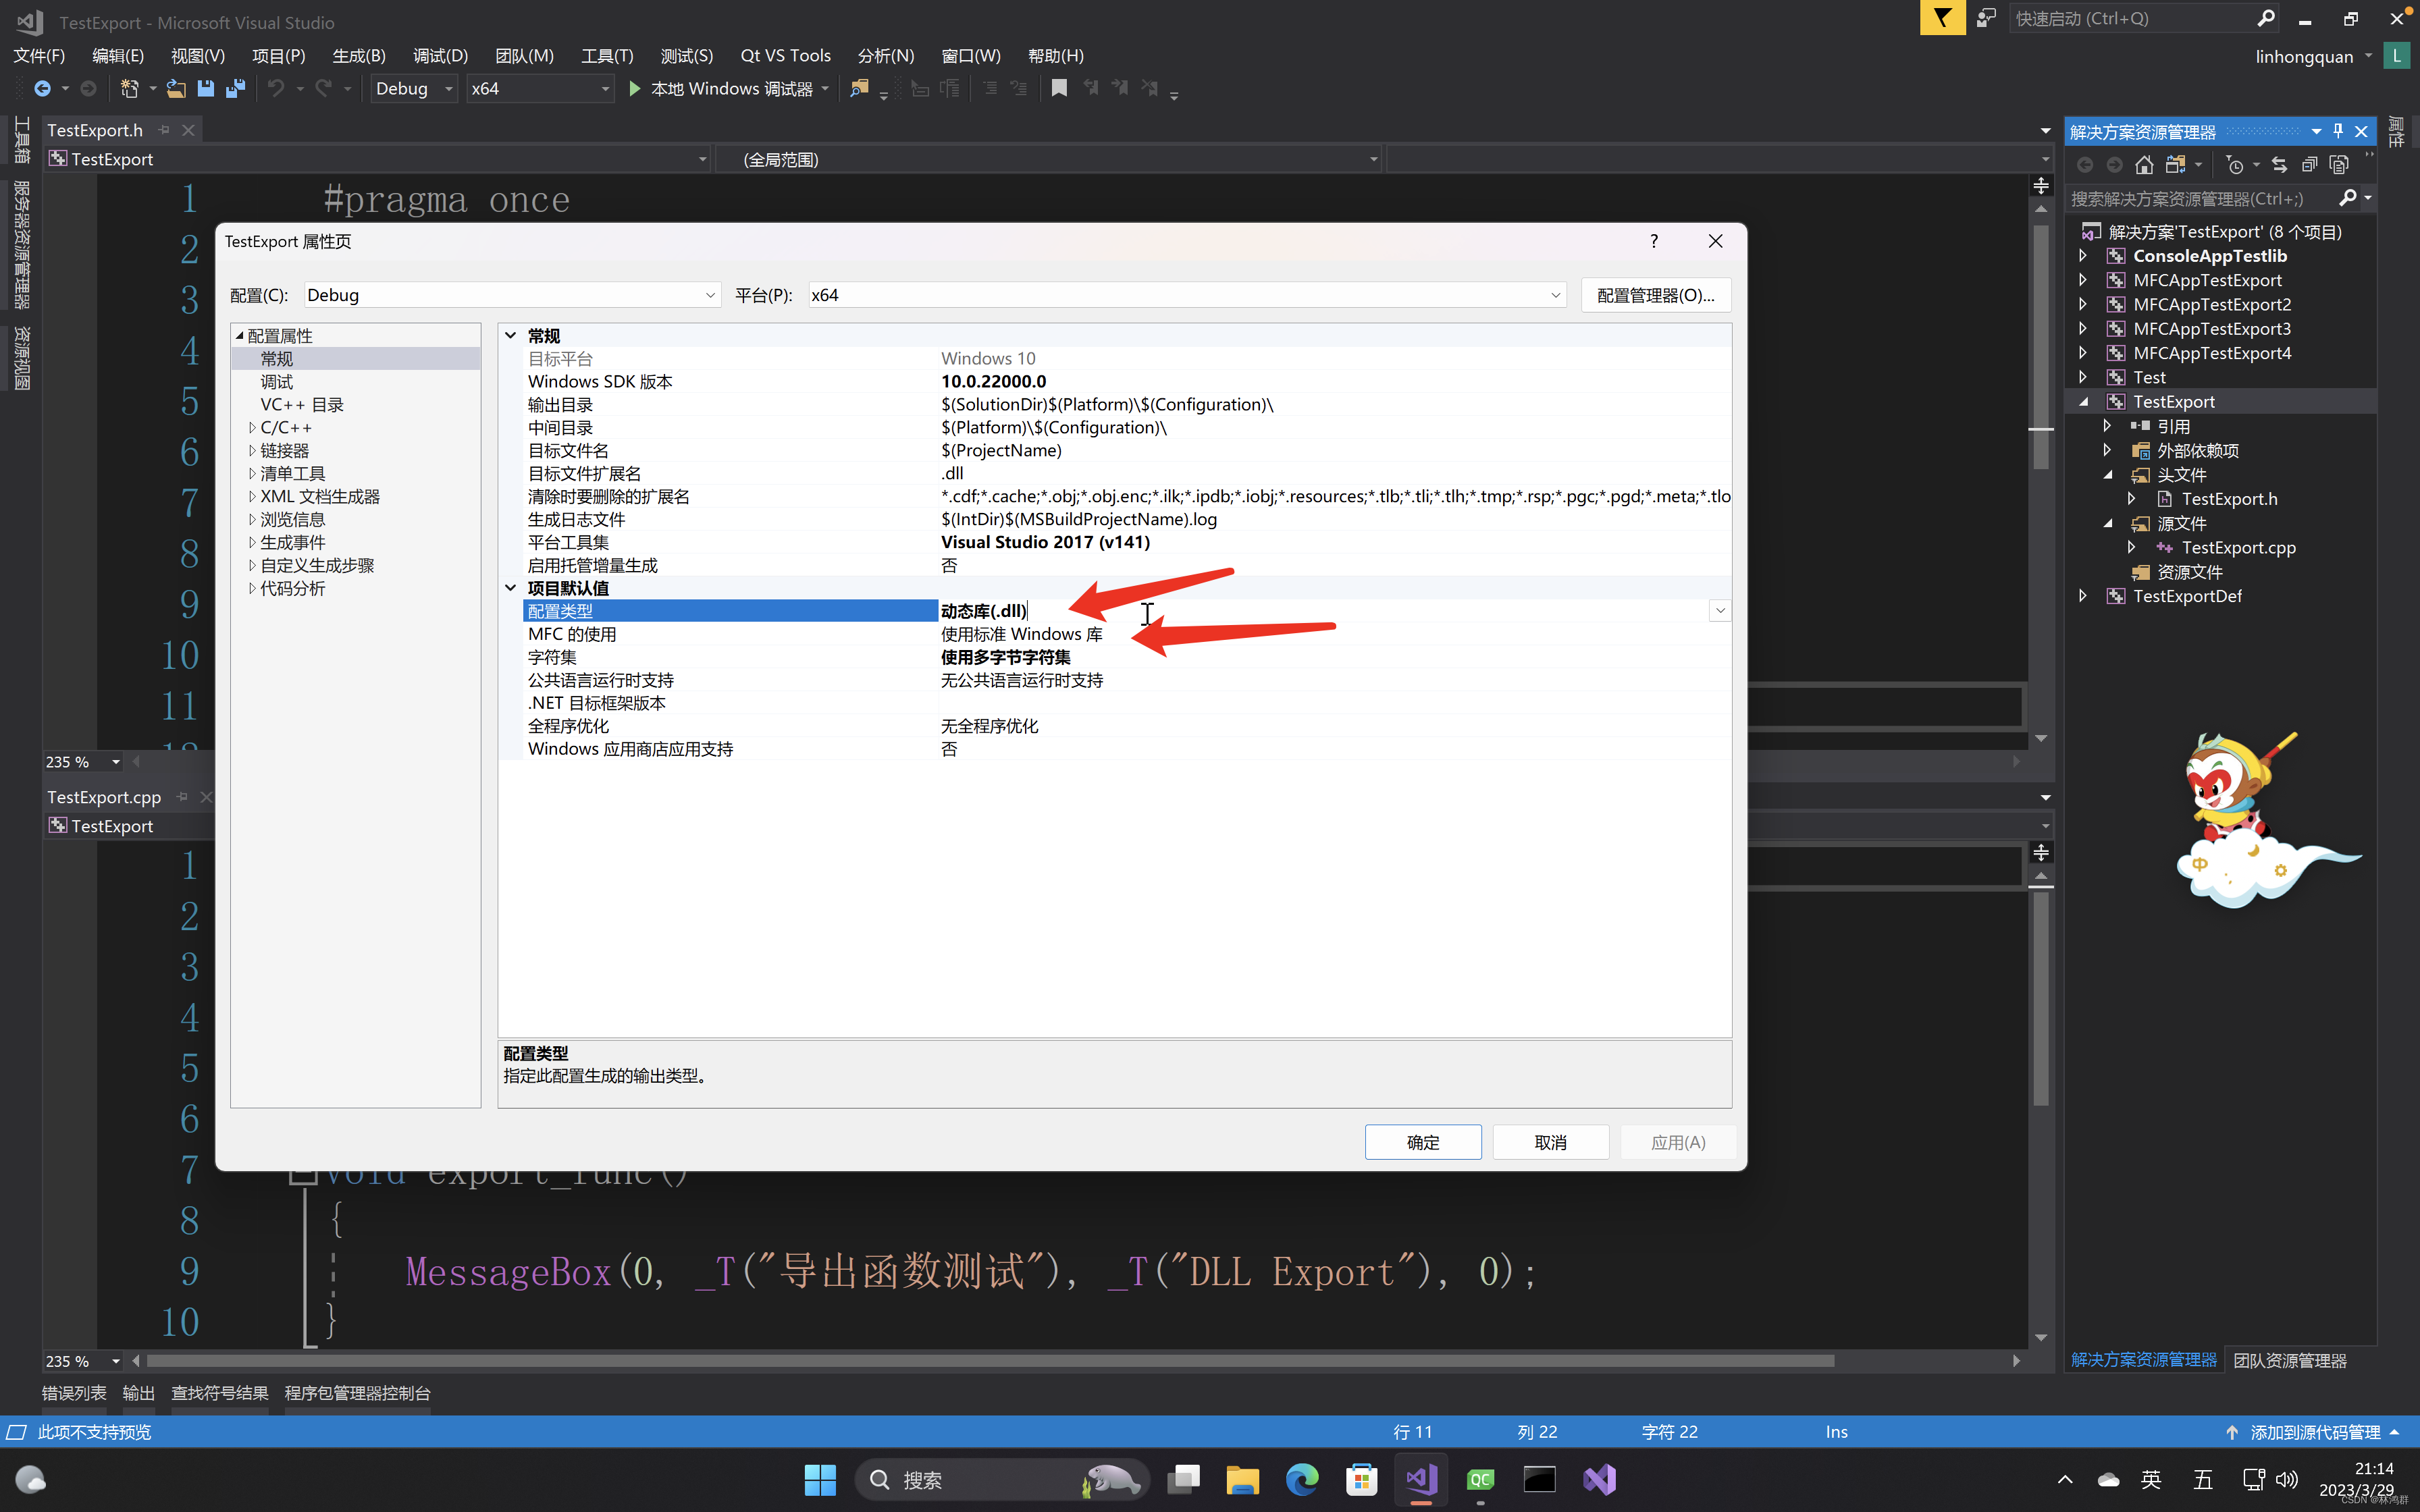
Task: Click the open file folder icon
Action: click(x=176, y=89)
